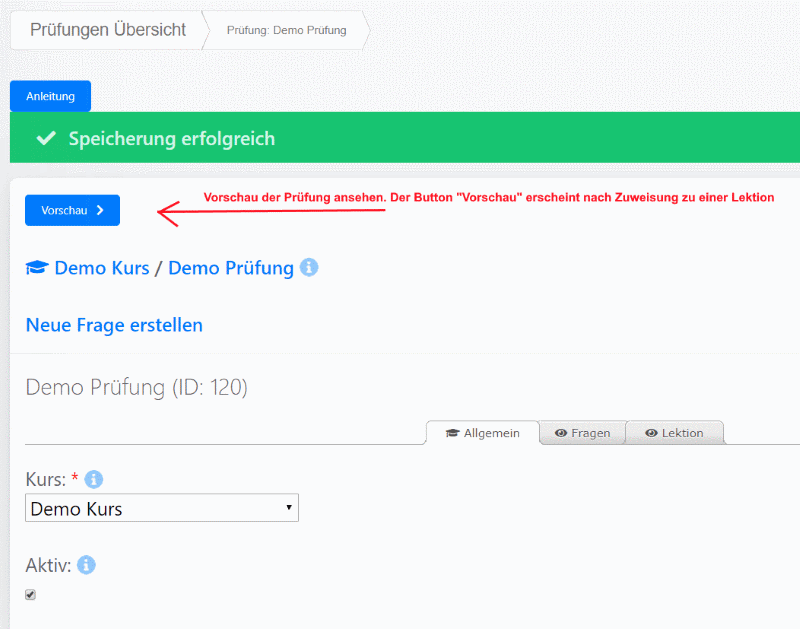This screenshot has width=800, height=629.
Task: Open the Kurs dropdown showing Demo Kurs
Action: point(161,508)
